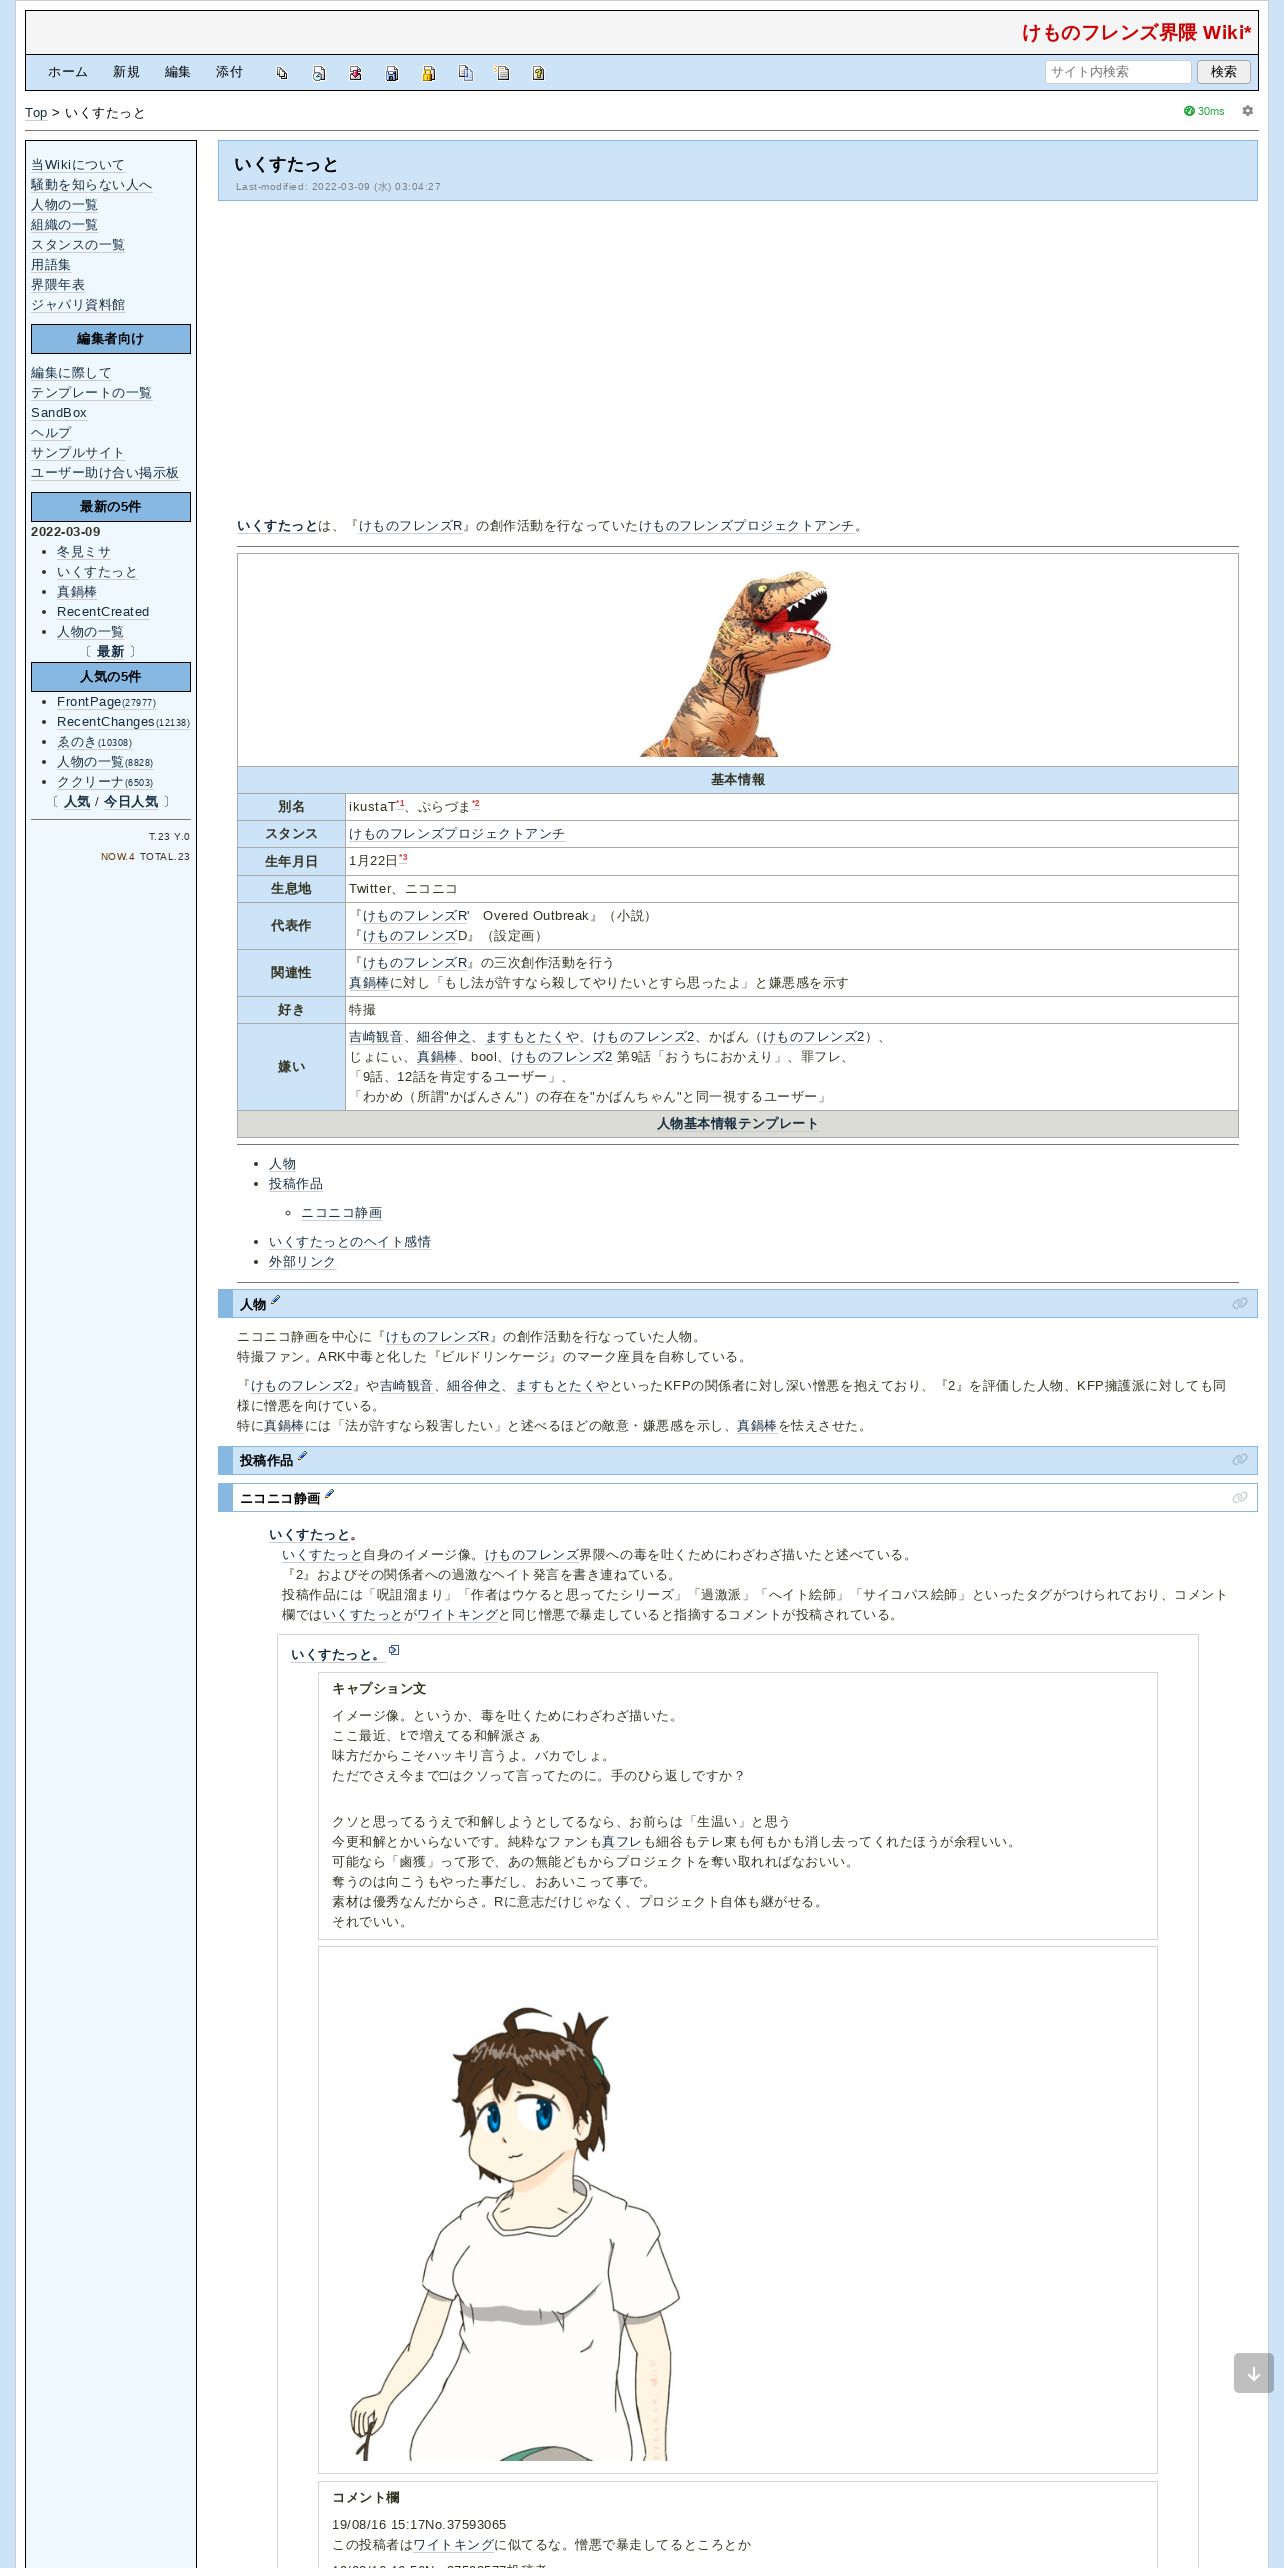This screenshot has height=2568, width=1284.
Task: Click the 今日人気 link
Action: coord(131,802)
